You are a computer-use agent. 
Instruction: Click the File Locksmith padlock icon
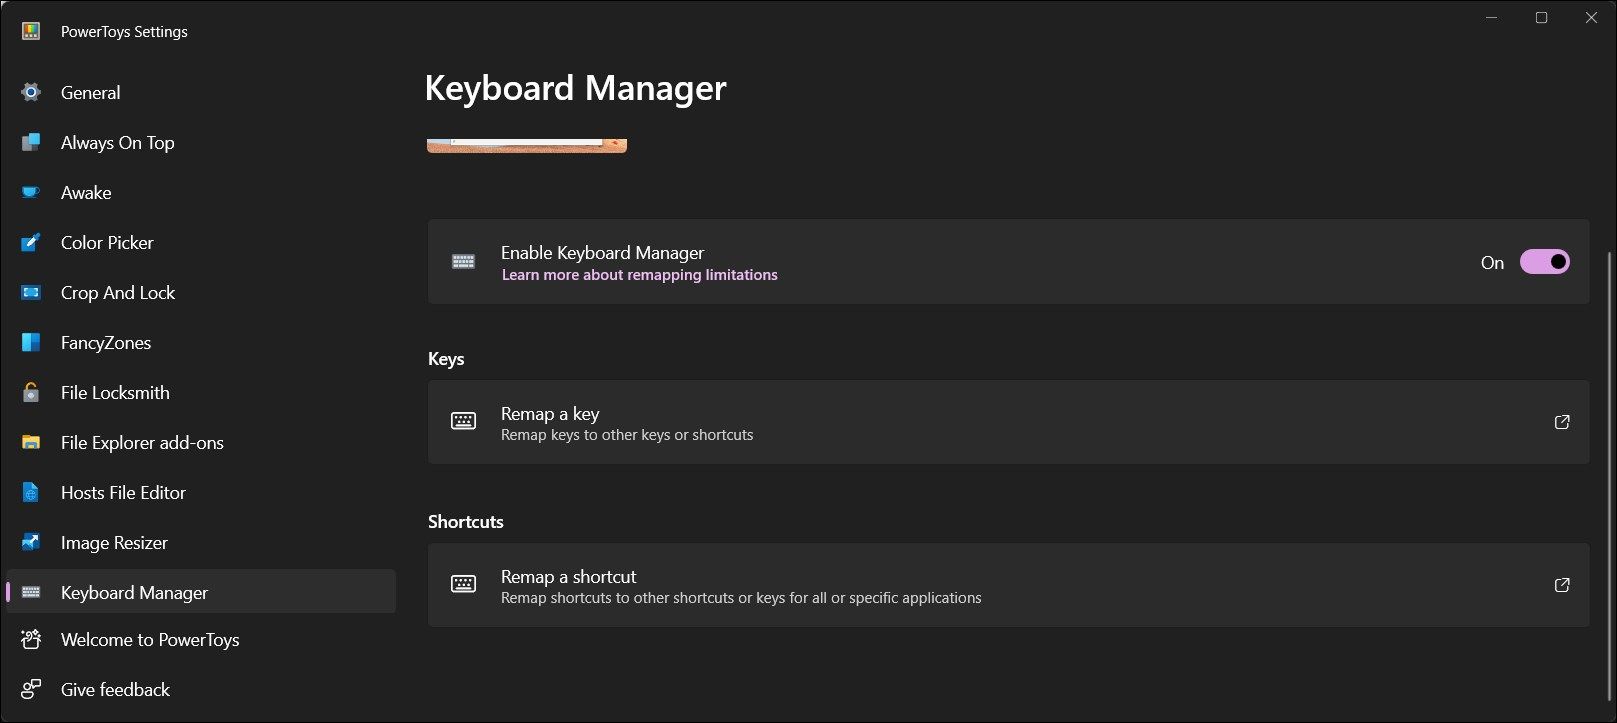point(31,392)
